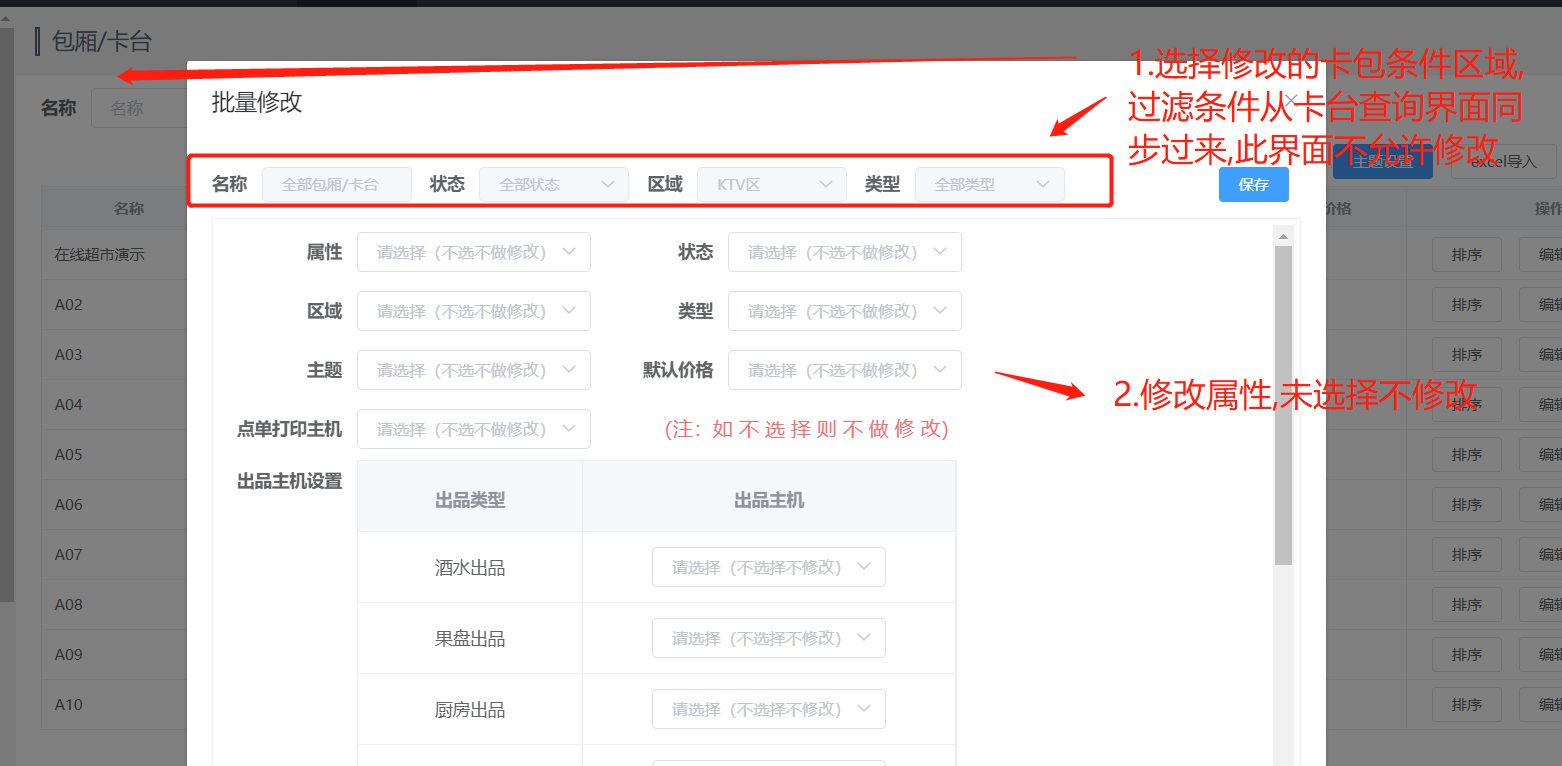Click 排序 button in the A02 row
The image size is (1562, 766).
pos(1466,305)
